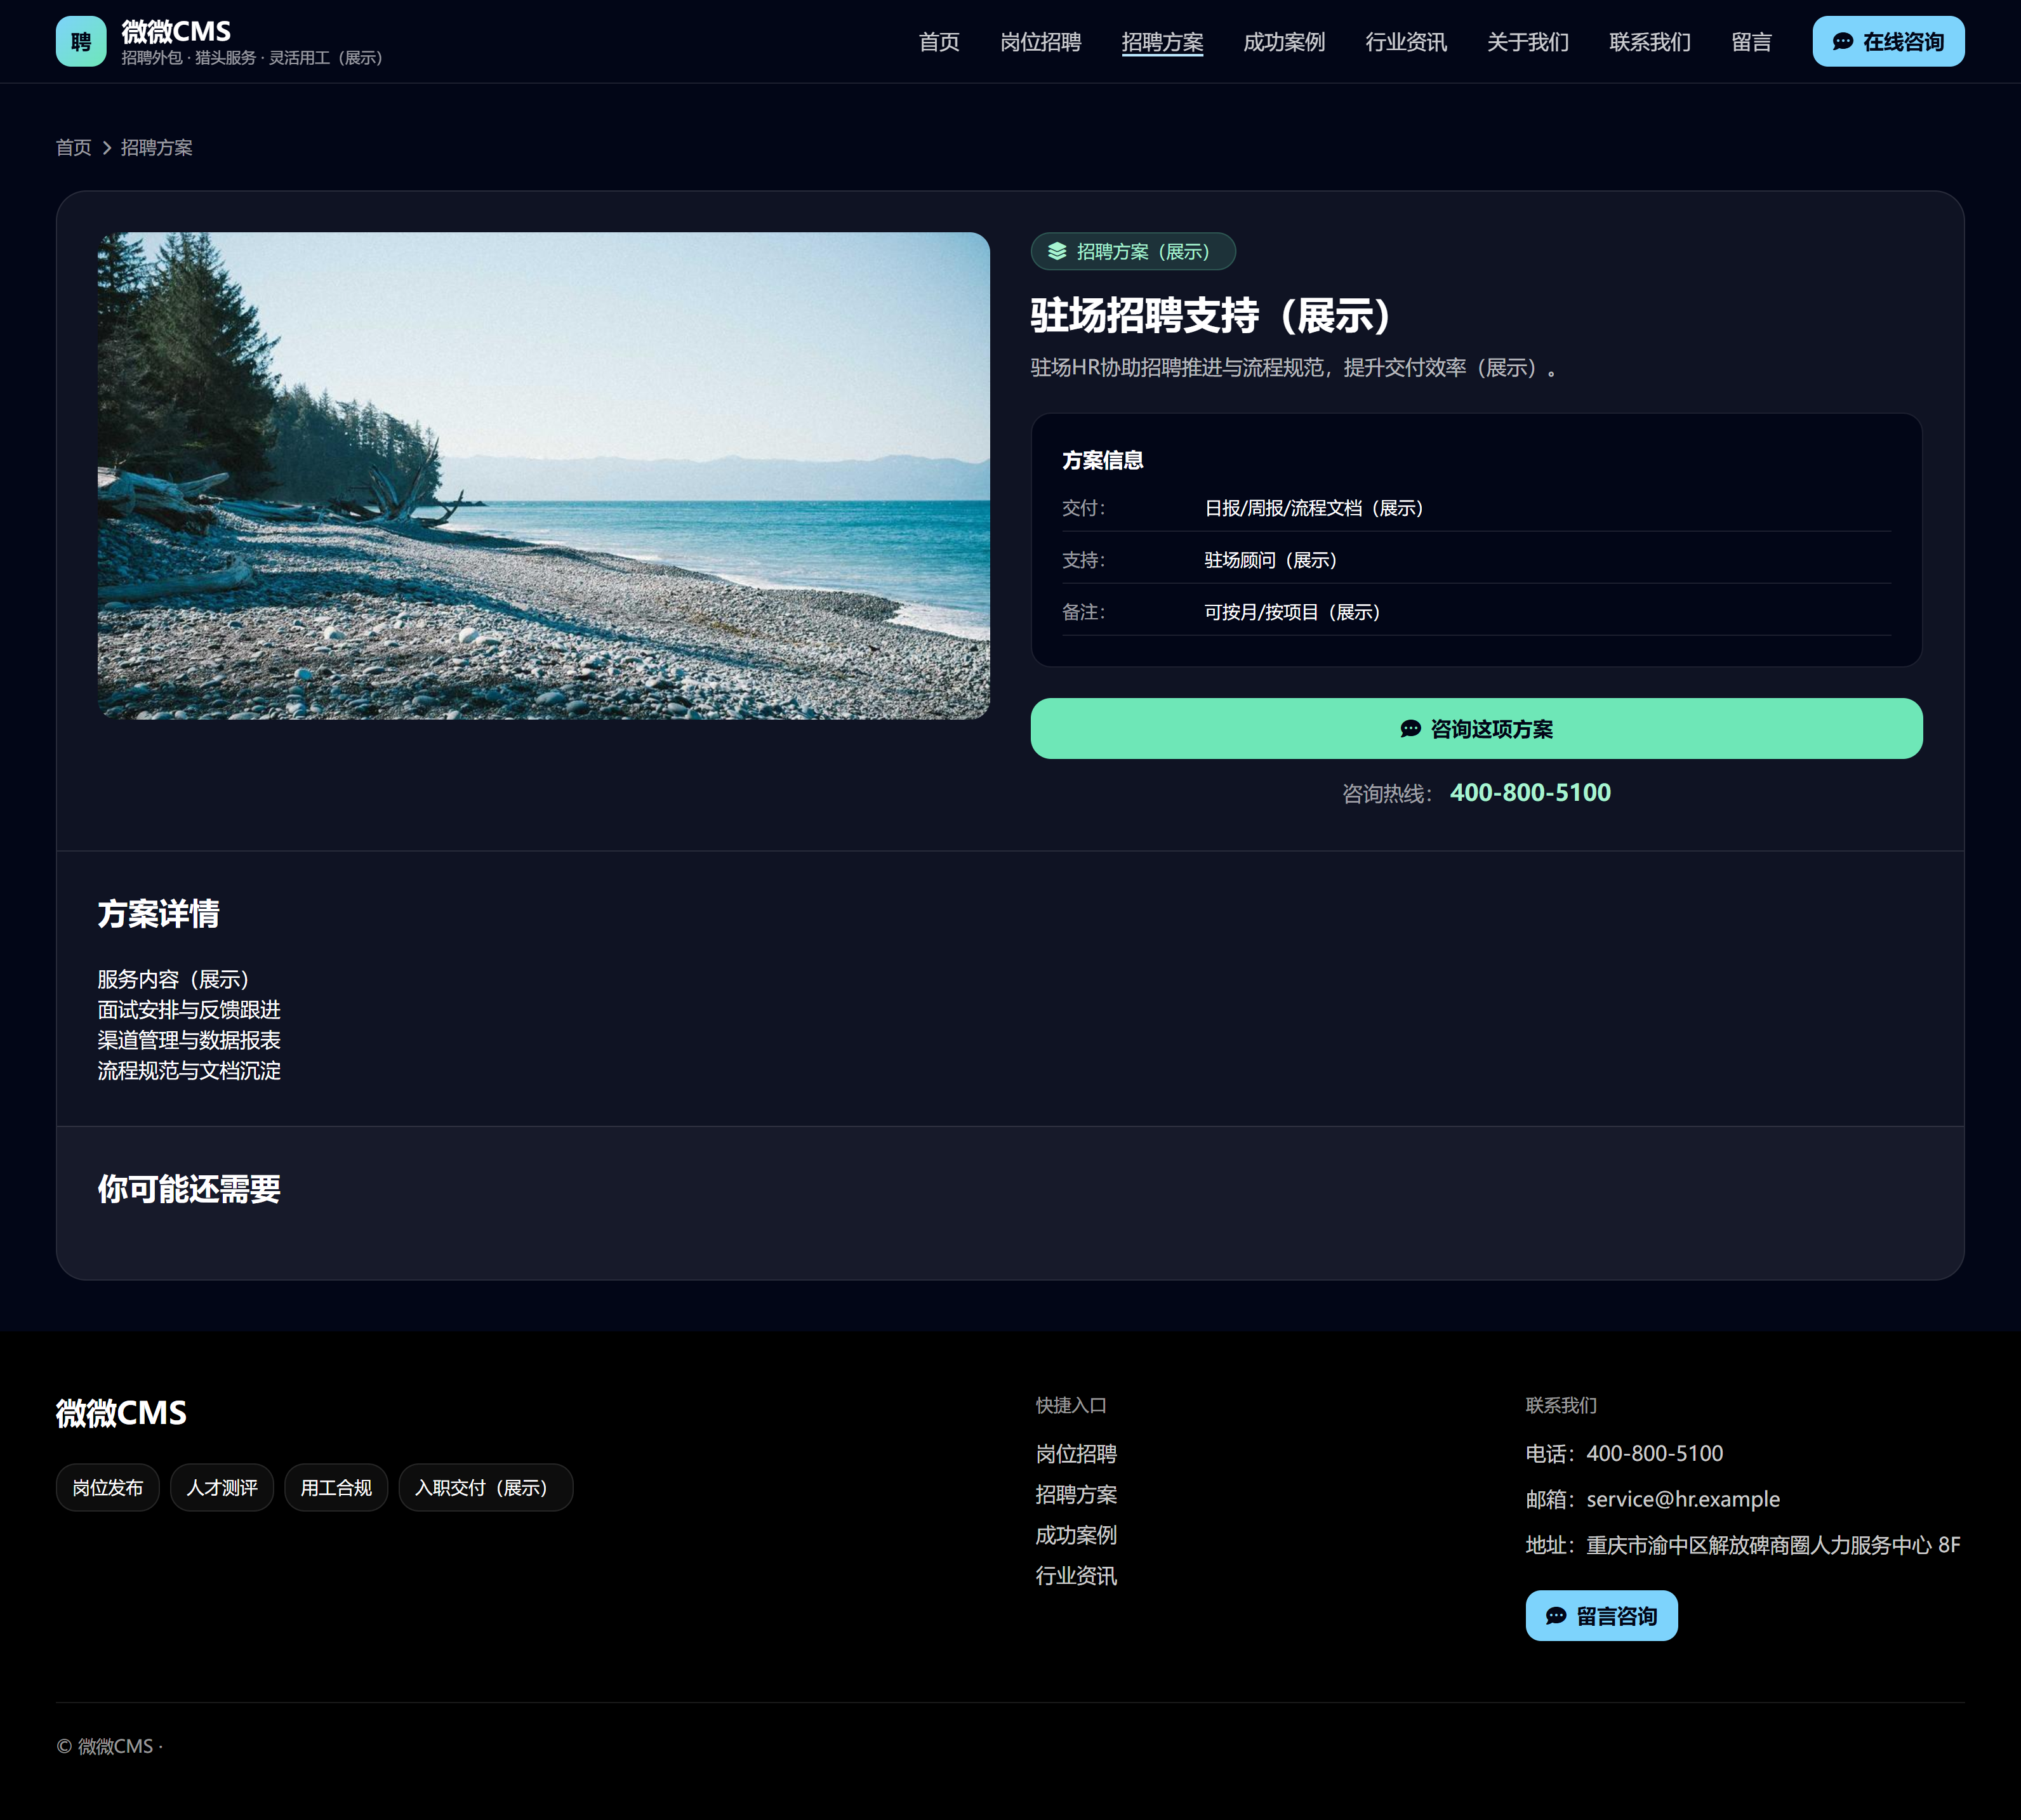The width and height of the screenshot is (2021, 1820).
Task: Click the layers icon in 招聘方案 badge
Action: [1056, 251]
